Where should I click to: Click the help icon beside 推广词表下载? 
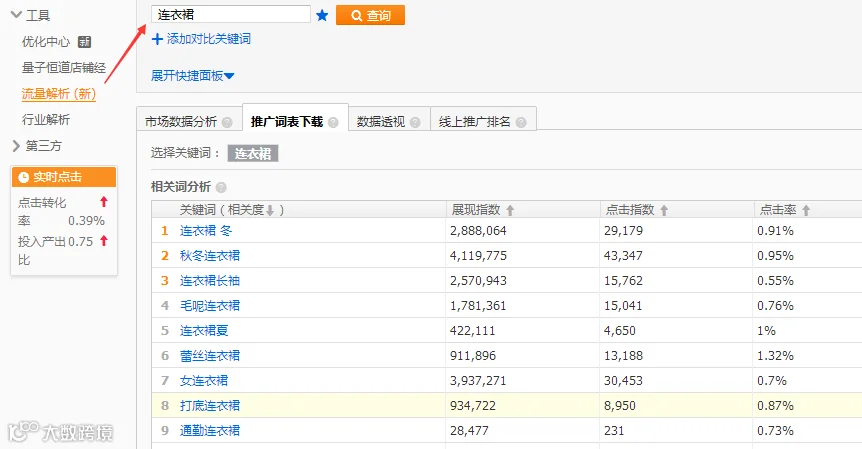333,122
